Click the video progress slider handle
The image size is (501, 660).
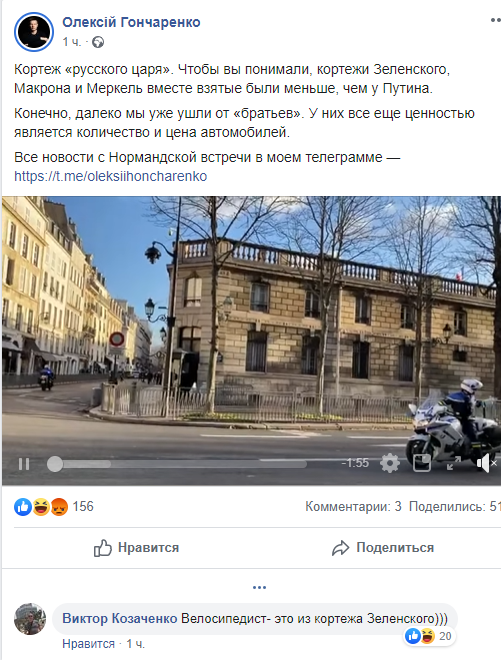[55, 464]
